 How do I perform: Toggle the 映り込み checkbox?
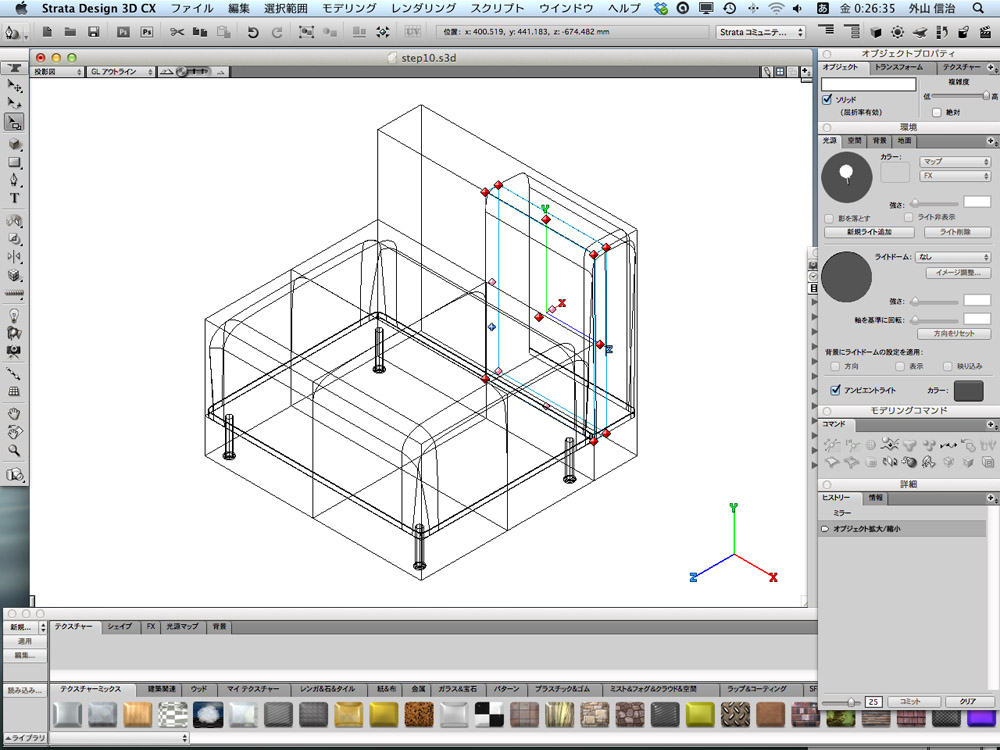[x=948, y=366]
